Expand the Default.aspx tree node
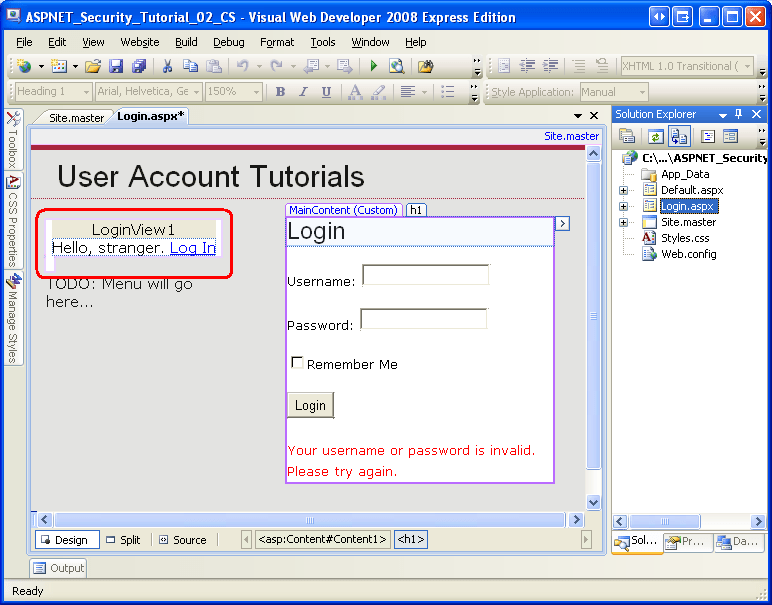The image size is (772, 605). pyautogui.click(x=623, y=191)
